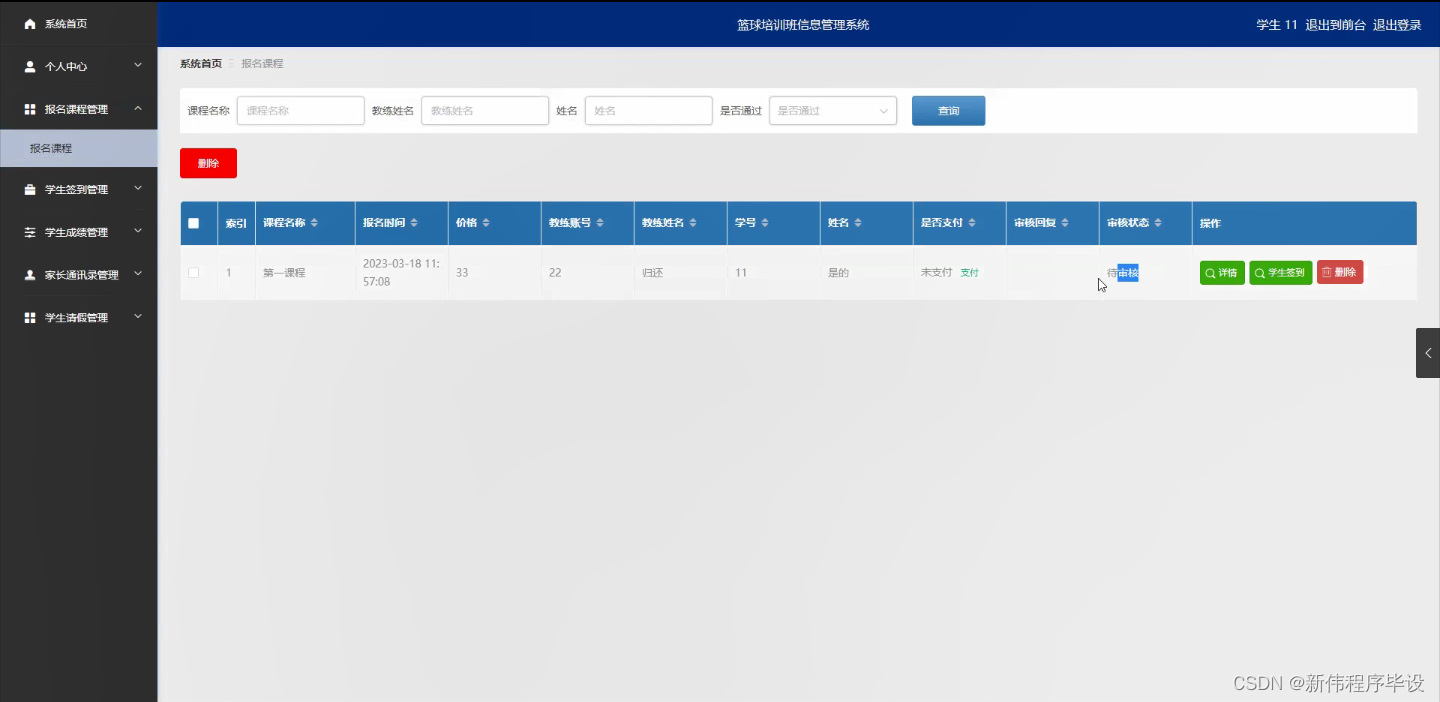This screenshot has height=702, width=1440.
Task: Expand the 学生成绩管理 menu chevron
Action: pos(138,231)
